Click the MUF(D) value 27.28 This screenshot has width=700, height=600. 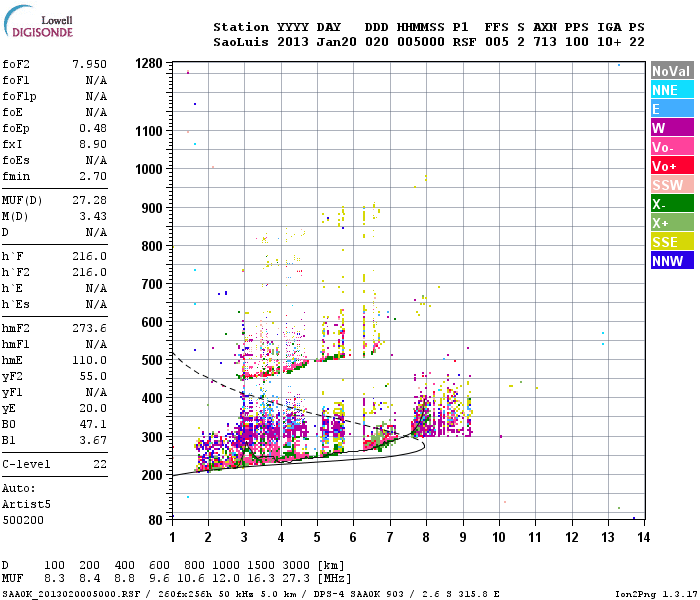[x=90, y=200]
